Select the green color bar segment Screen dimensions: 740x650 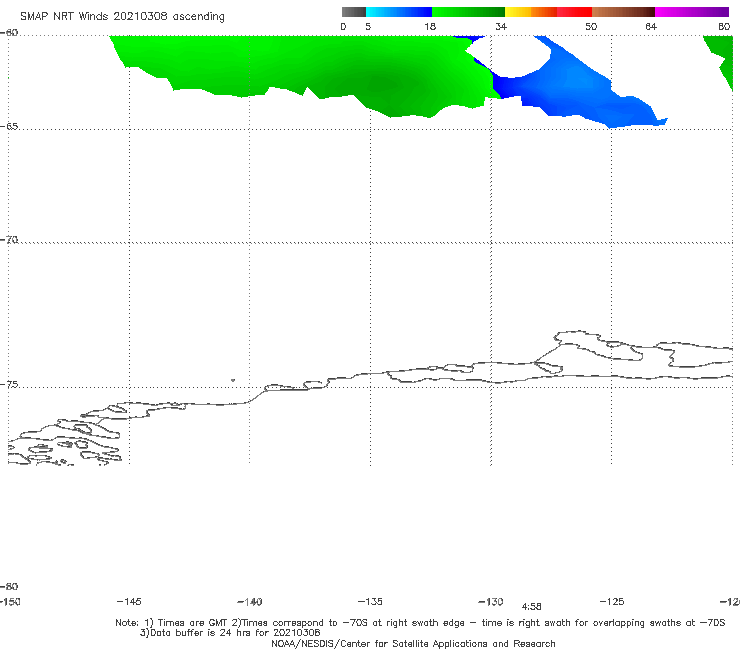468,12
